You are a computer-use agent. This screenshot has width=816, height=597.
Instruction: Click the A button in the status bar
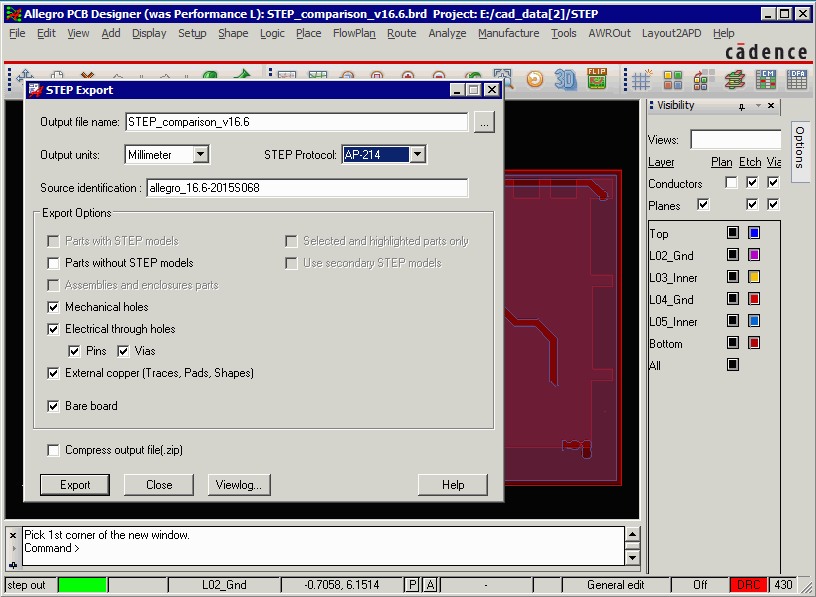430,585
